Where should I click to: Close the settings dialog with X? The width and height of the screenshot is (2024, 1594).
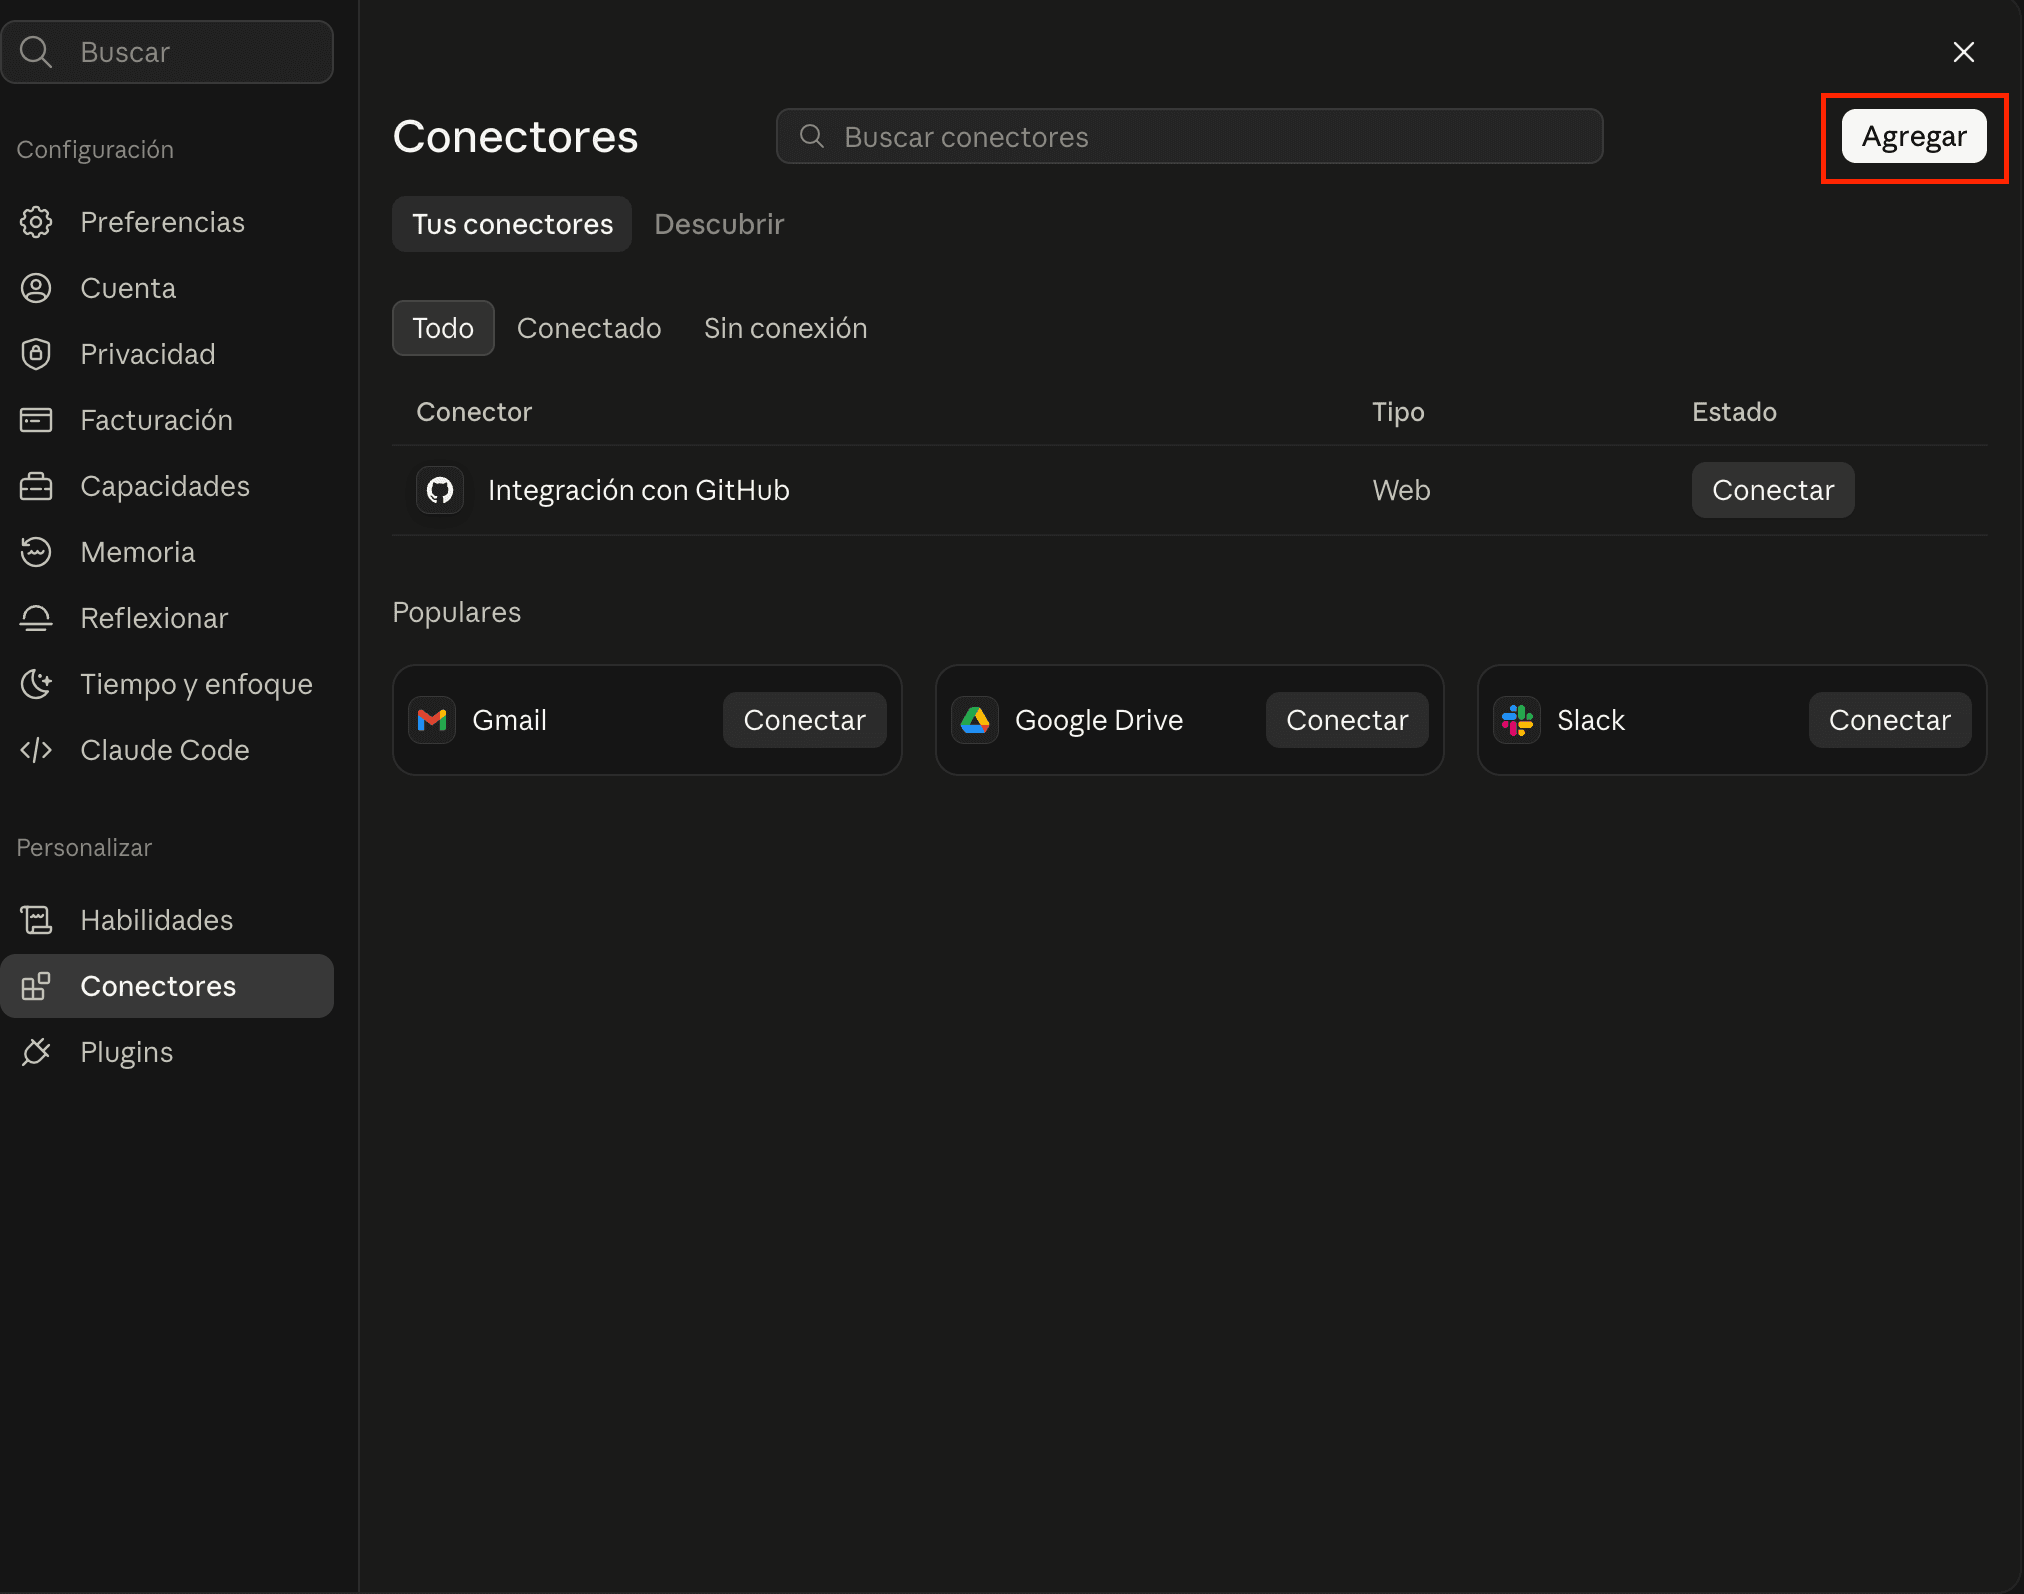click(x=1964, y=52)
